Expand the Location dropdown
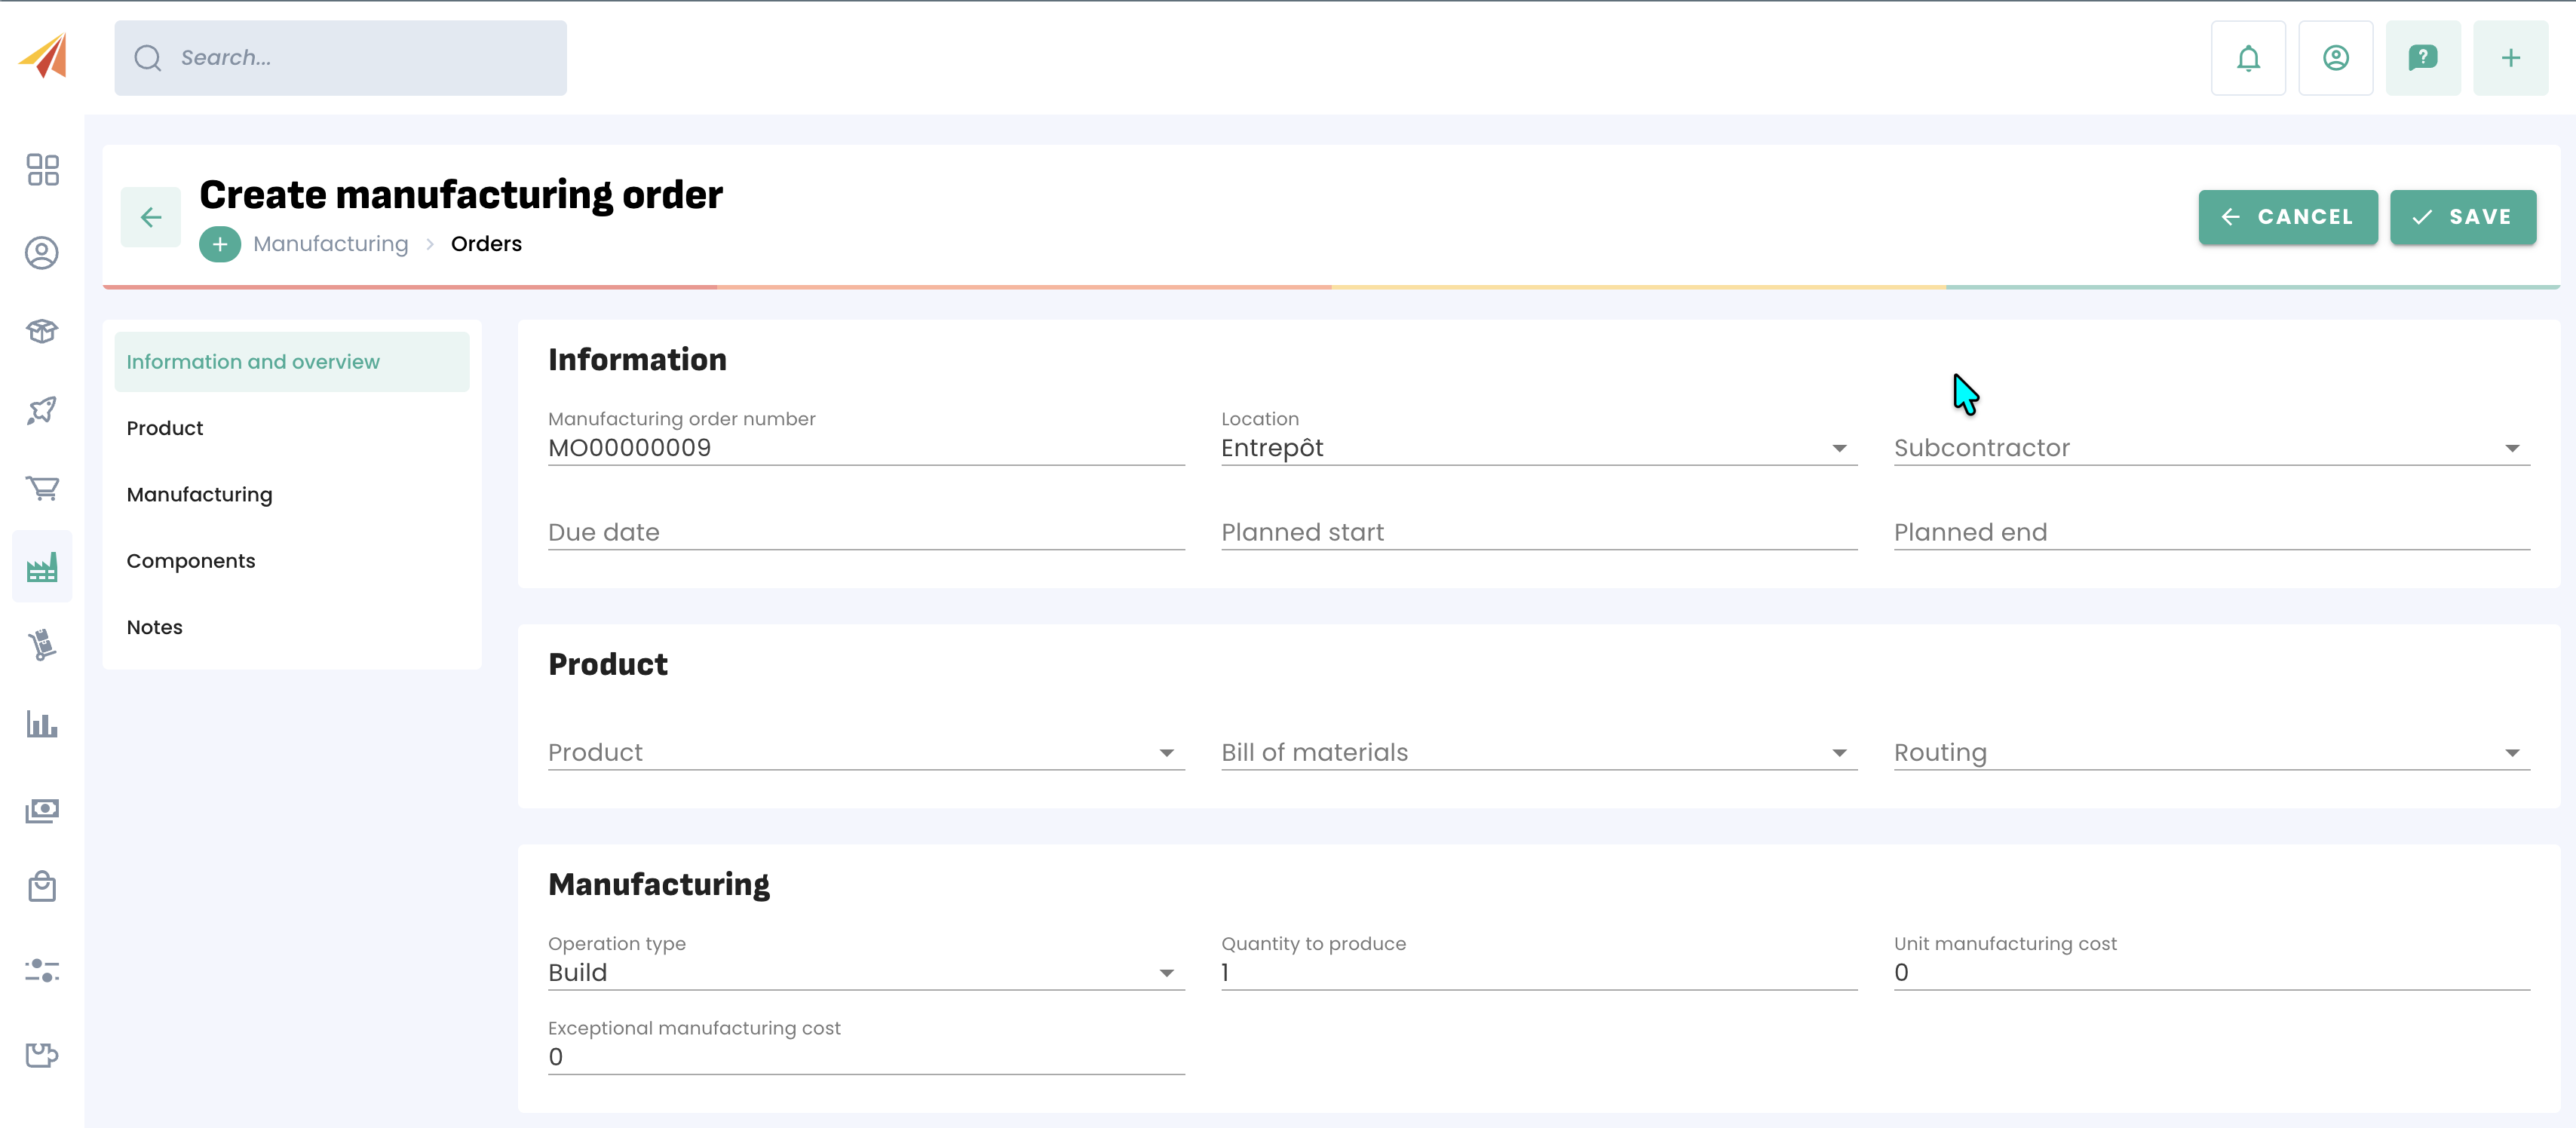Viewport: 2576px width, 1128px height. coord(1538,448)
